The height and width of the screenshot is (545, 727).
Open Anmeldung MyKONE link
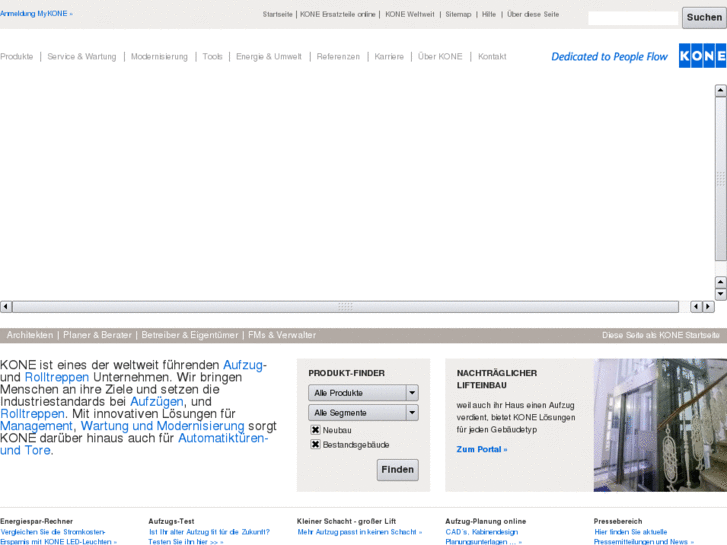pos(36,13)
